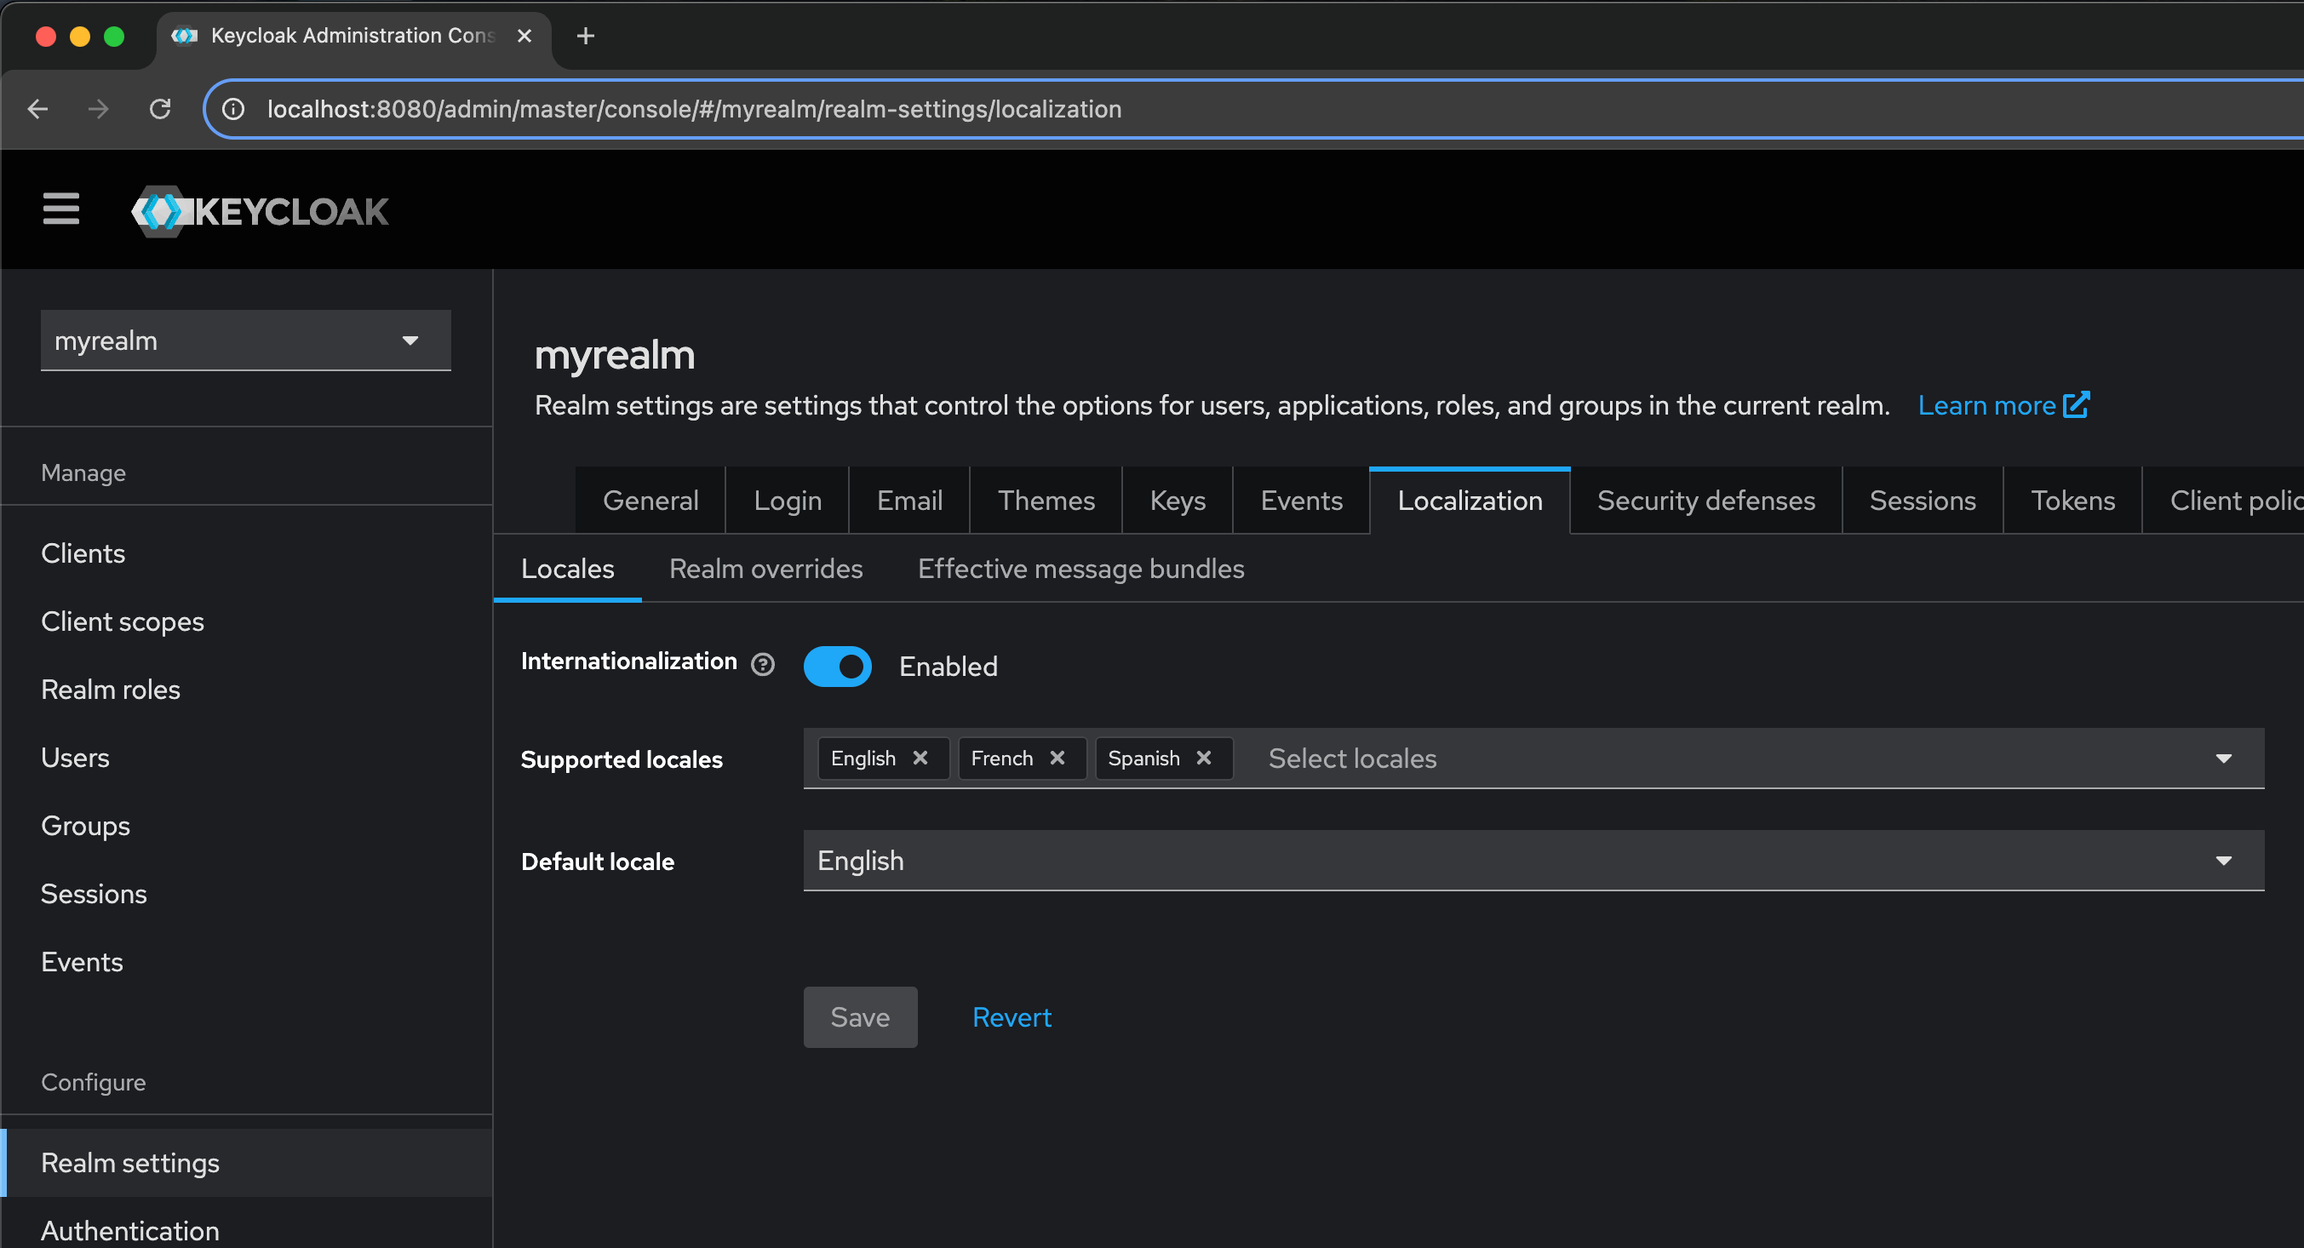Reload the page
This screenshot has width=2304, height=1248.
160,109
